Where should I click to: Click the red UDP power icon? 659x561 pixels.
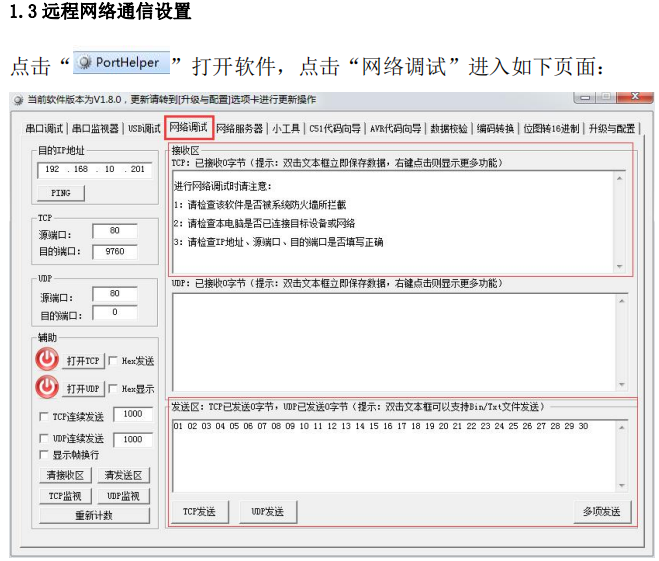click(x=47, y=387)
